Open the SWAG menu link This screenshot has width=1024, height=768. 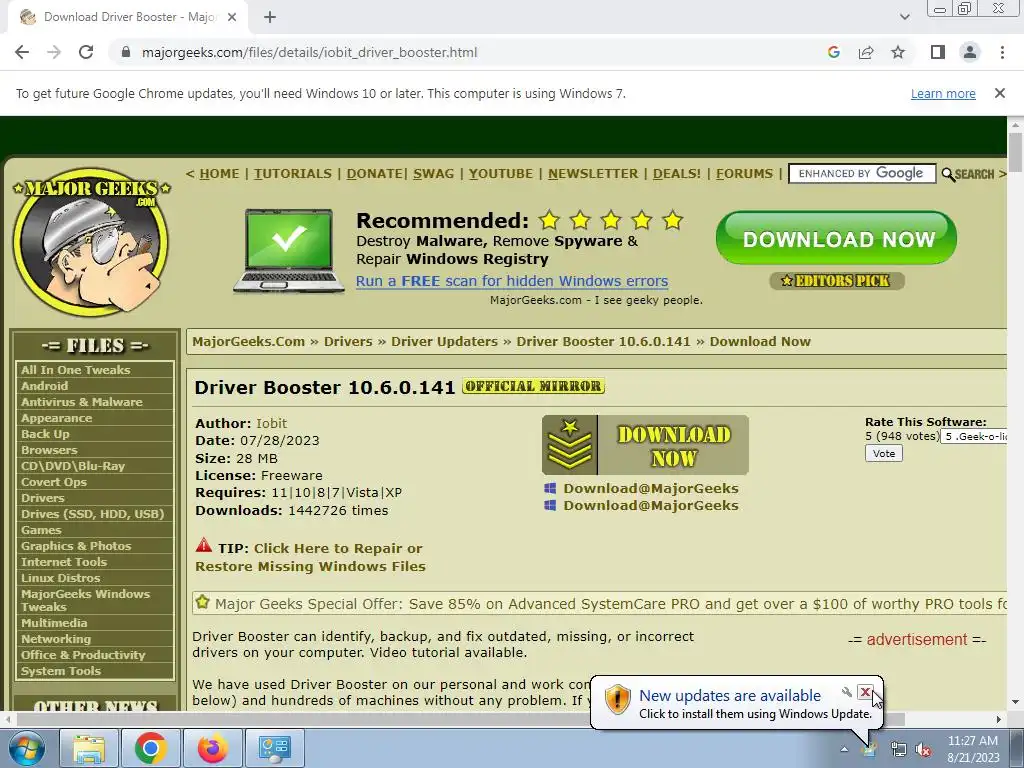pyautogui.click(x=434, y=174)
